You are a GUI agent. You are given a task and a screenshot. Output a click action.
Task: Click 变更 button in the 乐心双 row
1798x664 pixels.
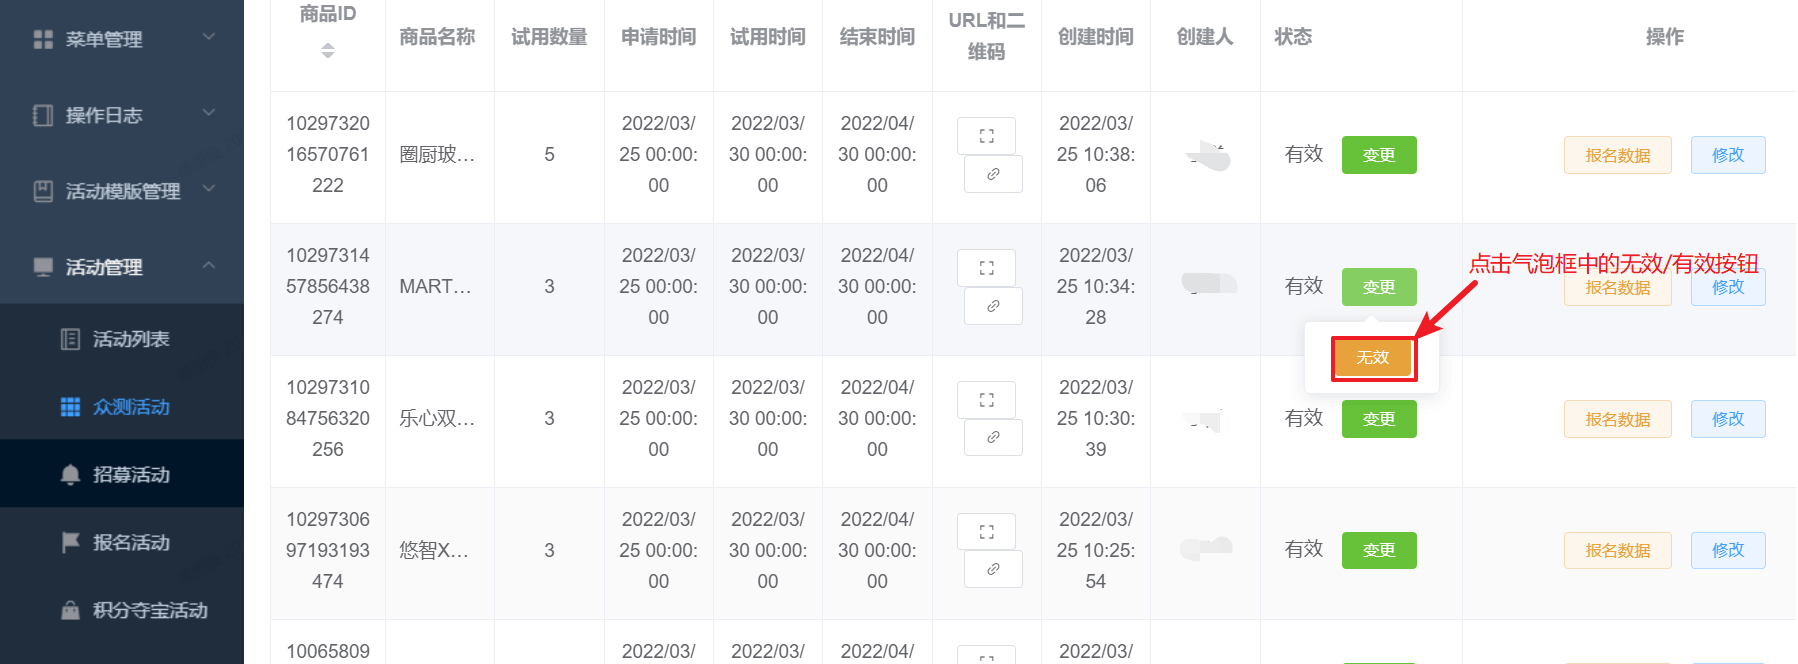tap(1379, 419)
